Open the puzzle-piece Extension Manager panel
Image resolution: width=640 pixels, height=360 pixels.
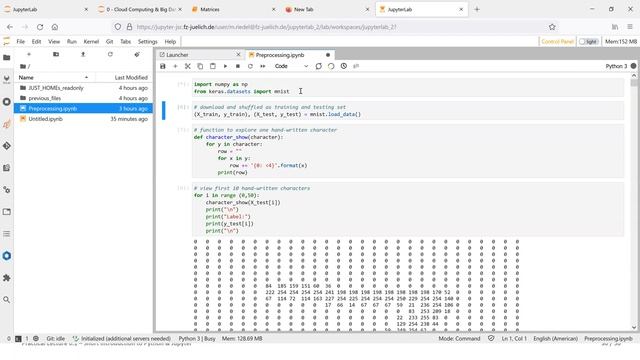click(7, 278)
